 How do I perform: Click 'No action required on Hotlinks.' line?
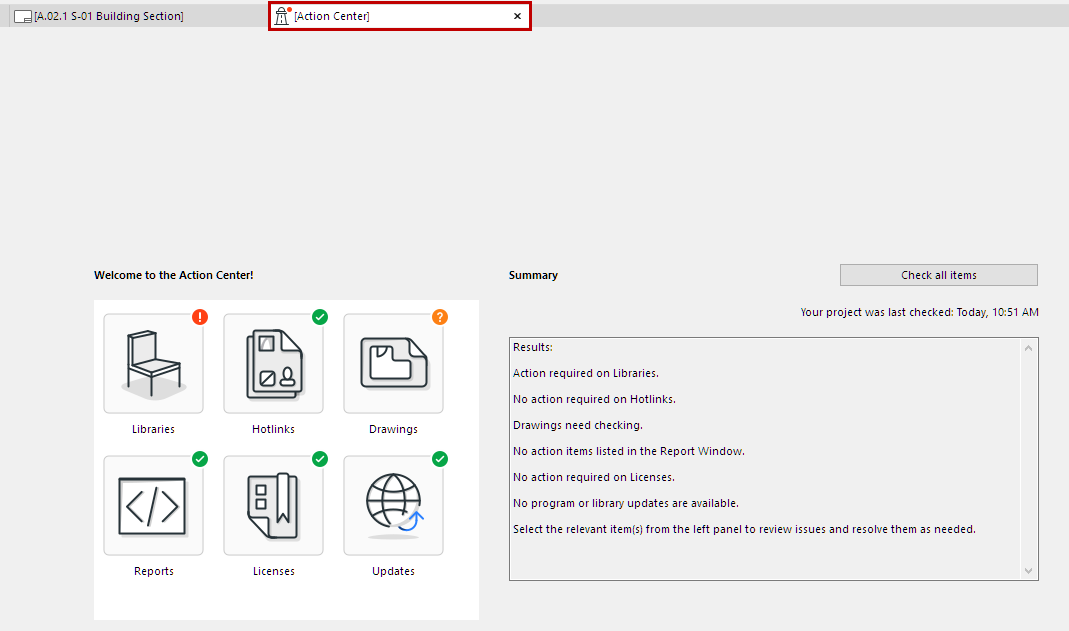[594, 399]
